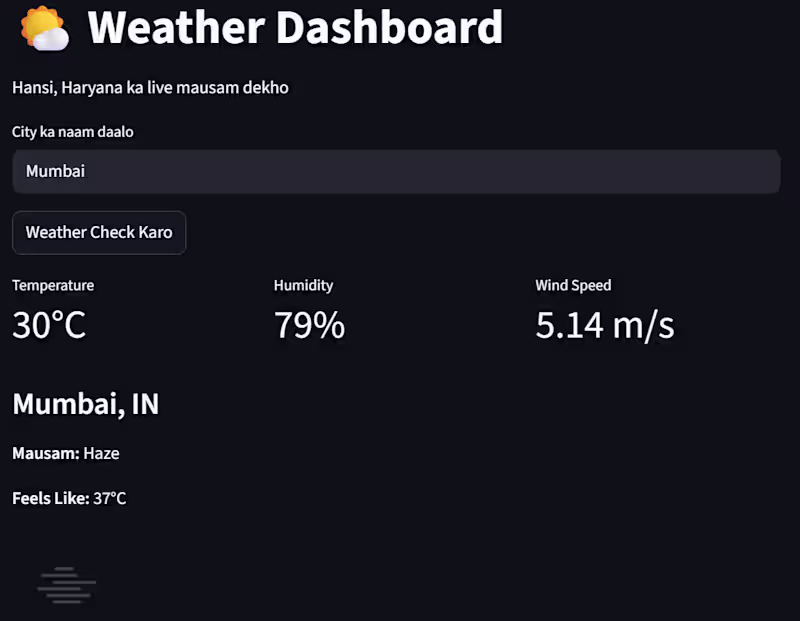Click the haze condition icon

[x=66, y=585]
